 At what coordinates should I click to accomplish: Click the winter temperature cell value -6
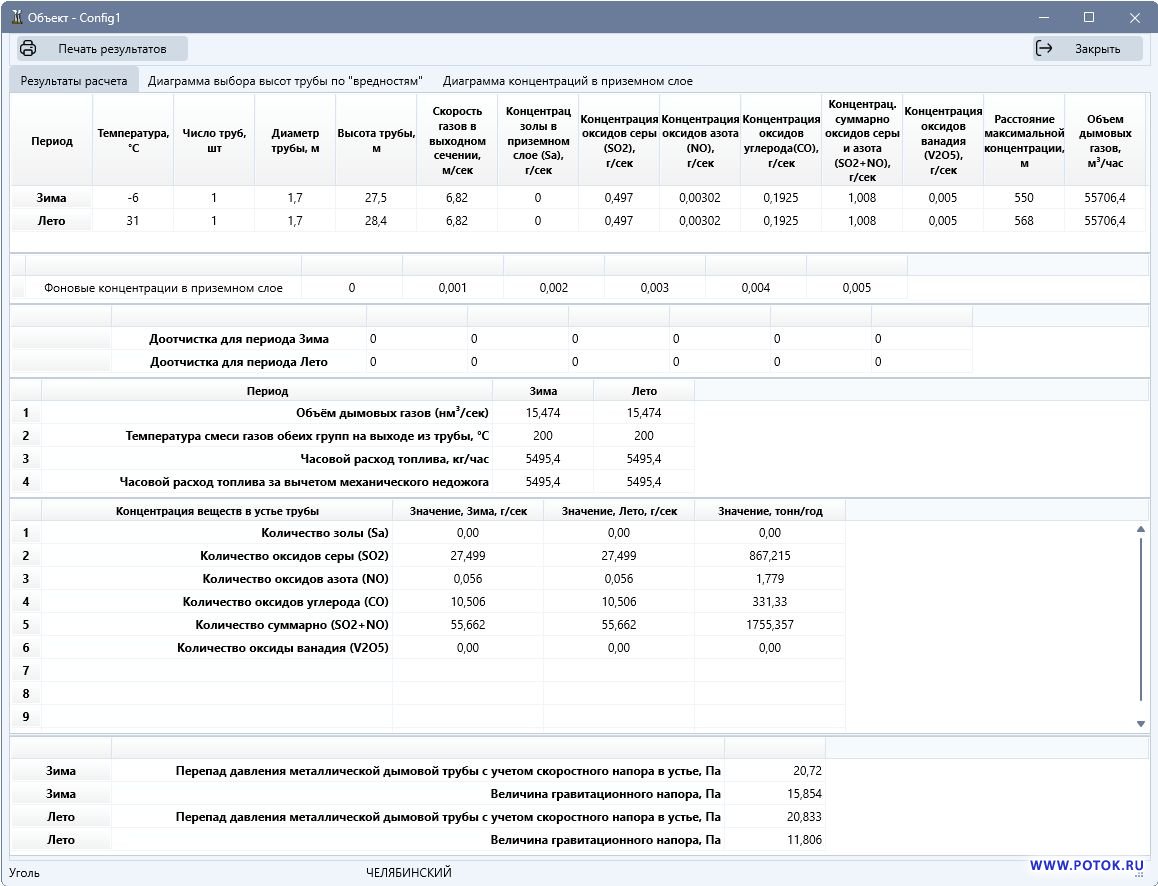coord(133,198)
